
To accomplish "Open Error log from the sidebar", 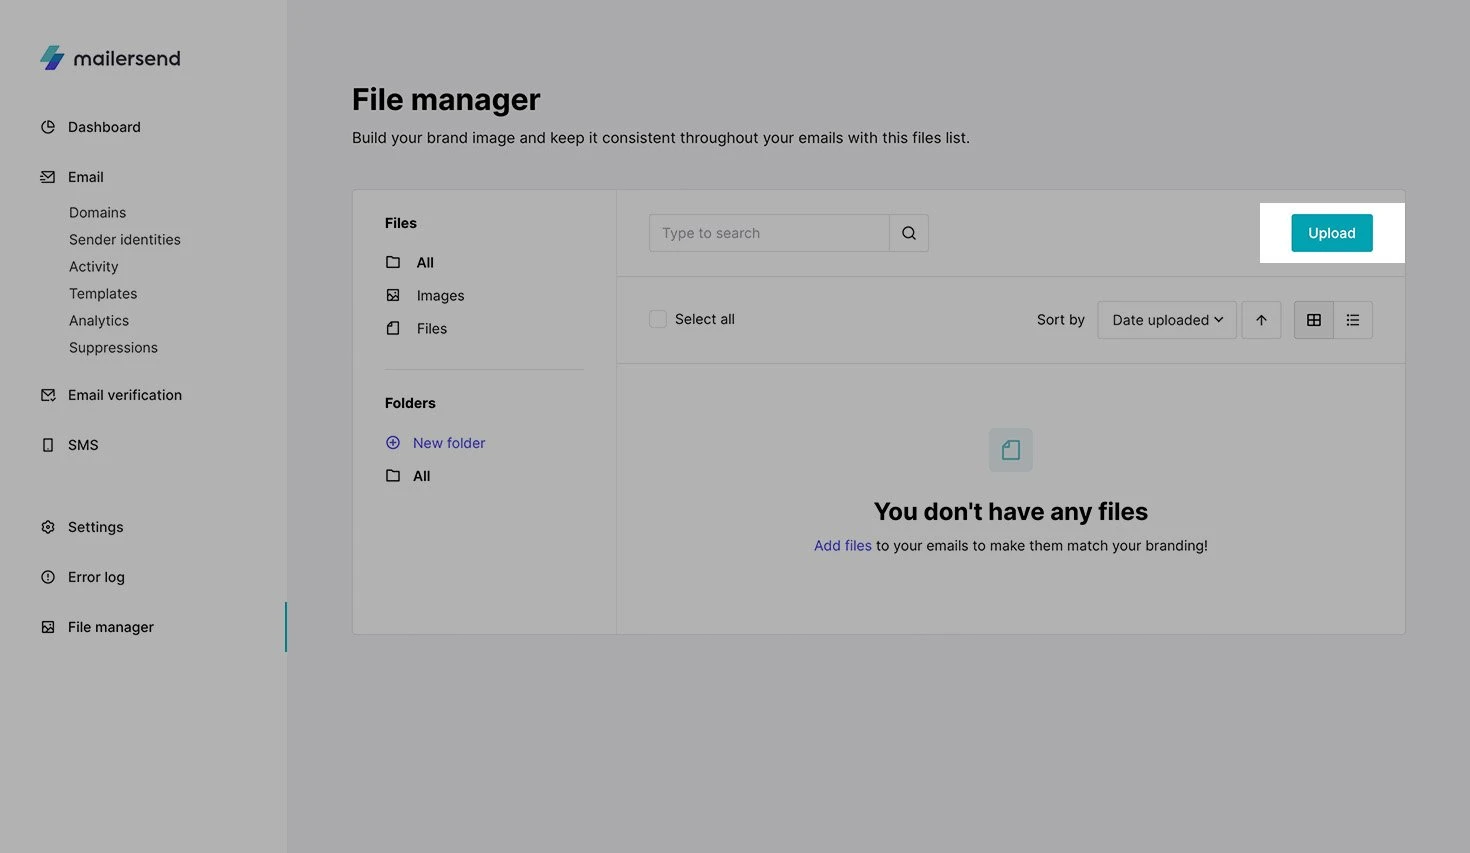I will pos(96,577).
